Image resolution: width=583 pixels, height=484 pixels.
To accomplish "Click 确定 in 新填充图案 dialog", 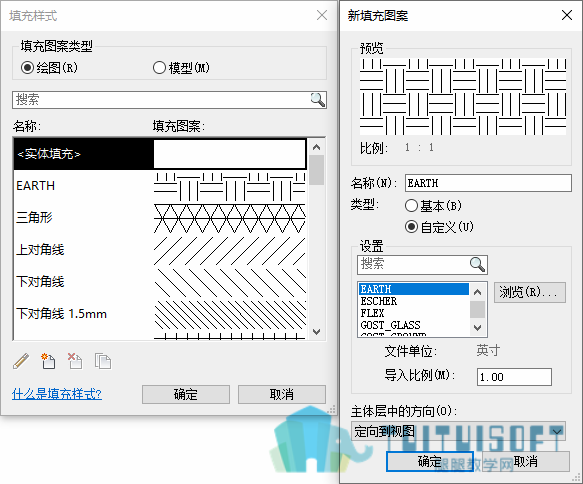I will coord(429,461).
